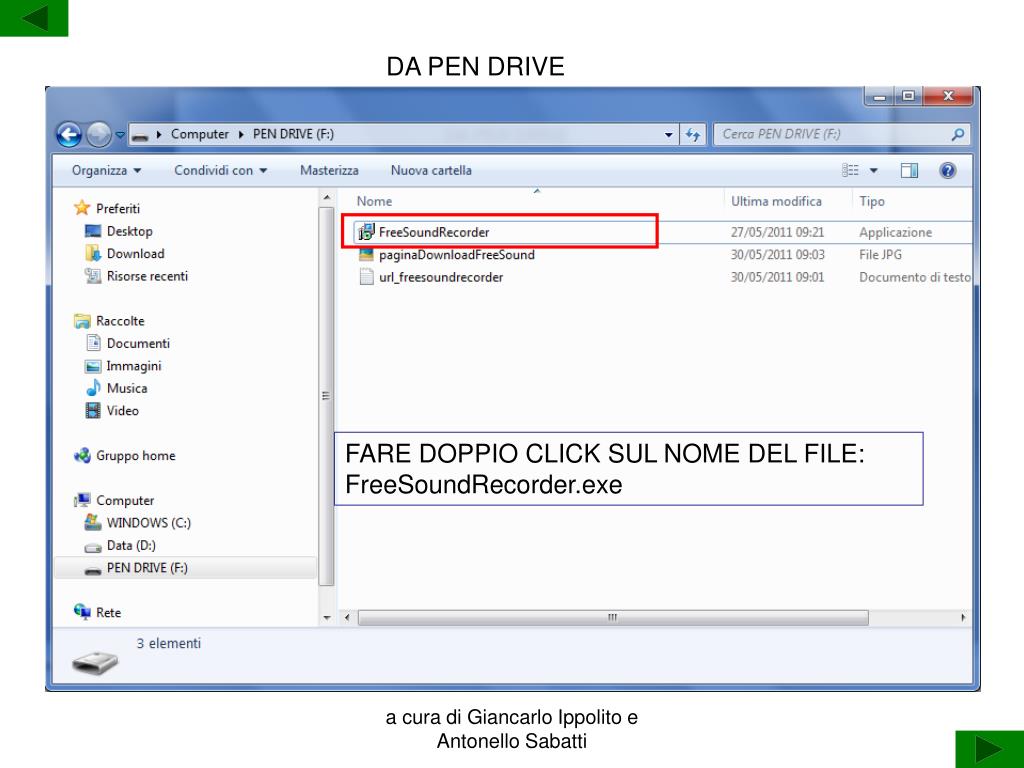Click the Download folder icon
This screenshot has width=1024, height=768.
(93, 253)
